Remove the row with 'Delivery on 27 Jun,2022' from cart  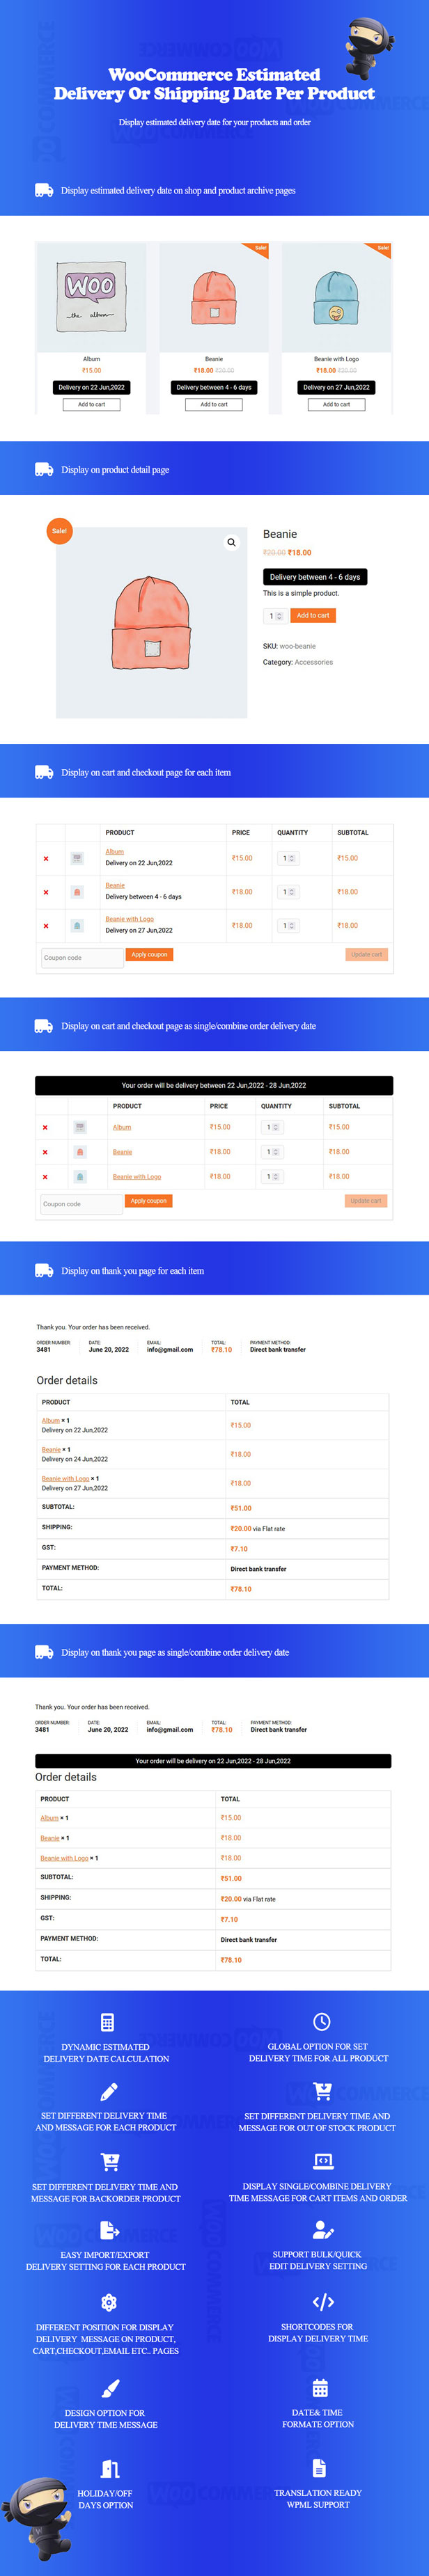46,926
